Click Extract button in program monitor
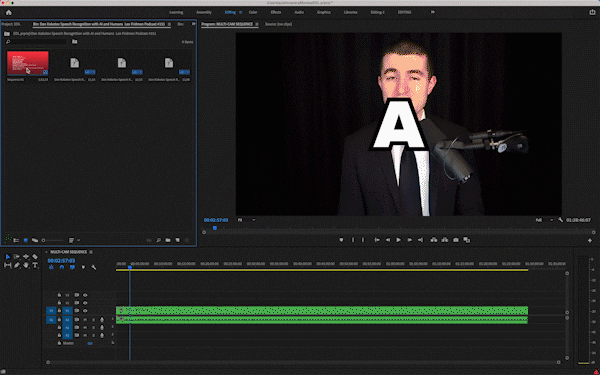Screen dimensions: 600x375 pyautogui.click(x=445, y=240)
